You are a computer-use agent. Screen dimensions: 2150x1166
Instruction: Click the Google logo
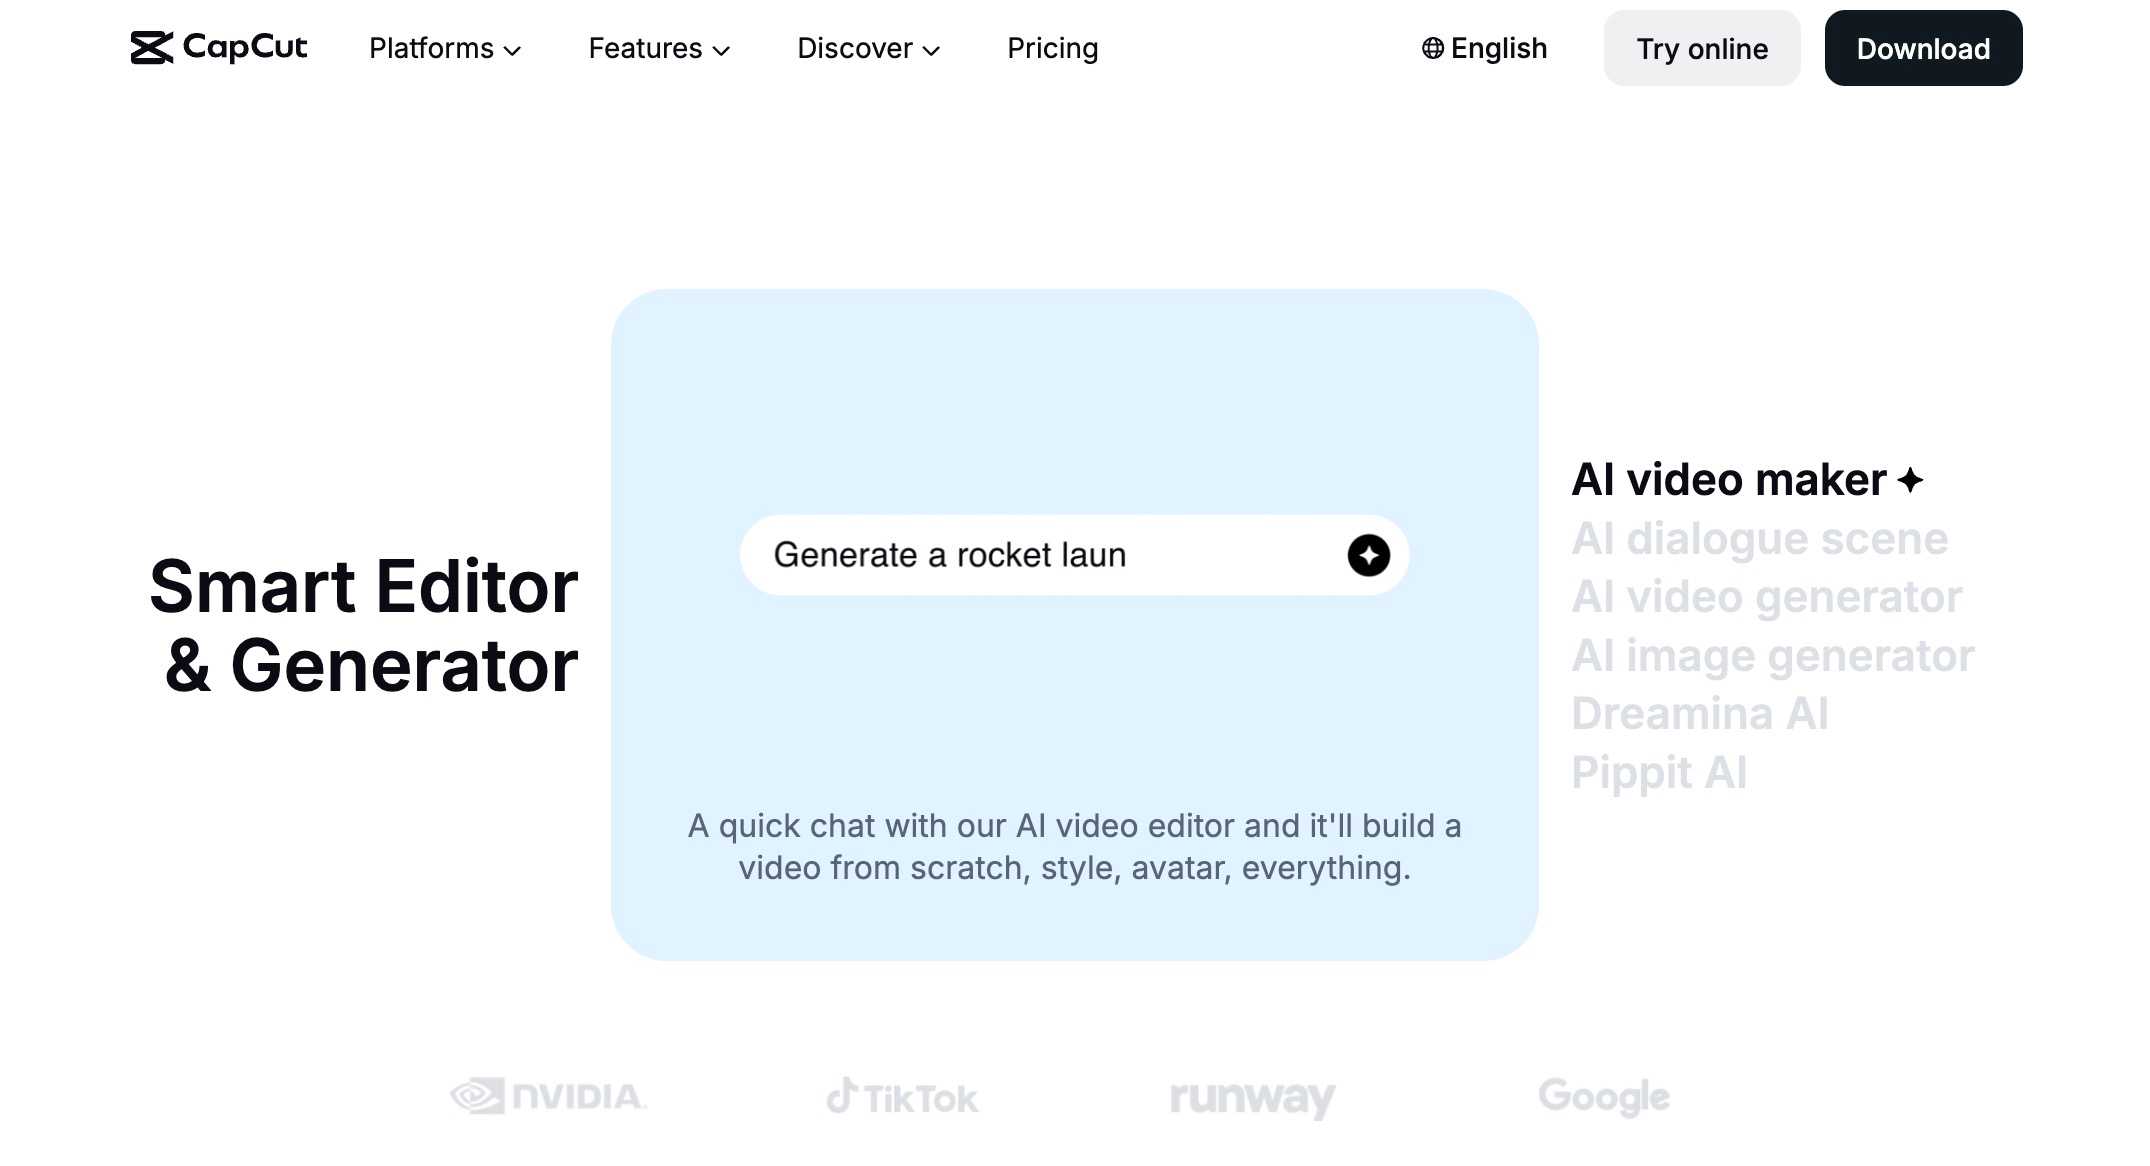1602,1096
